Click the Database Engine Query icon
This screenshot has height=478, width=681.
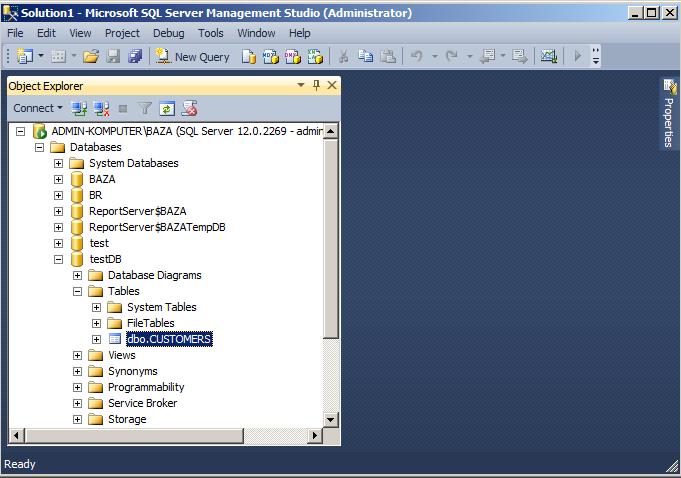coord(249,56)
